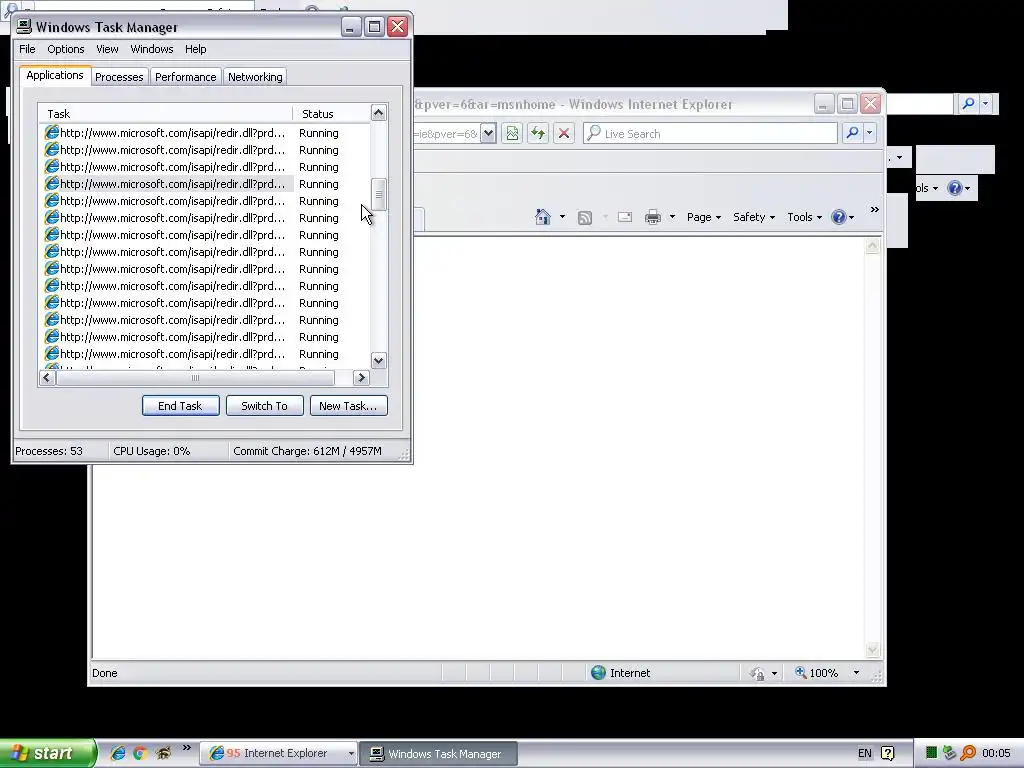The width and height of the screenshot is (1024, 768).
Task: Switch to the Networking tab
Action: (255, 77)
